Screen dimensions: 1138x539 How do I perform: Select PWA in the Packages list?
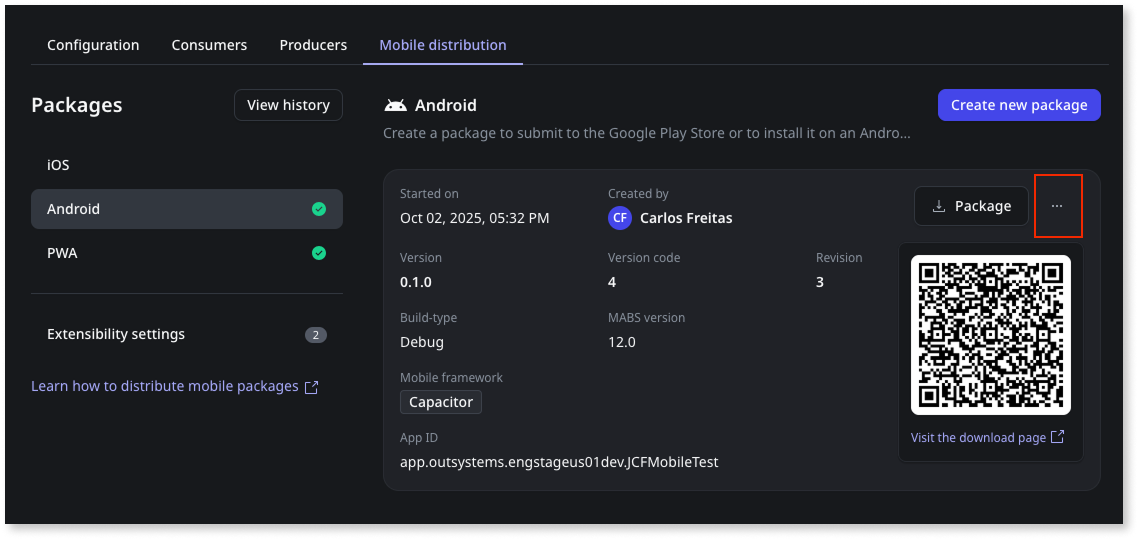(62, 253)
